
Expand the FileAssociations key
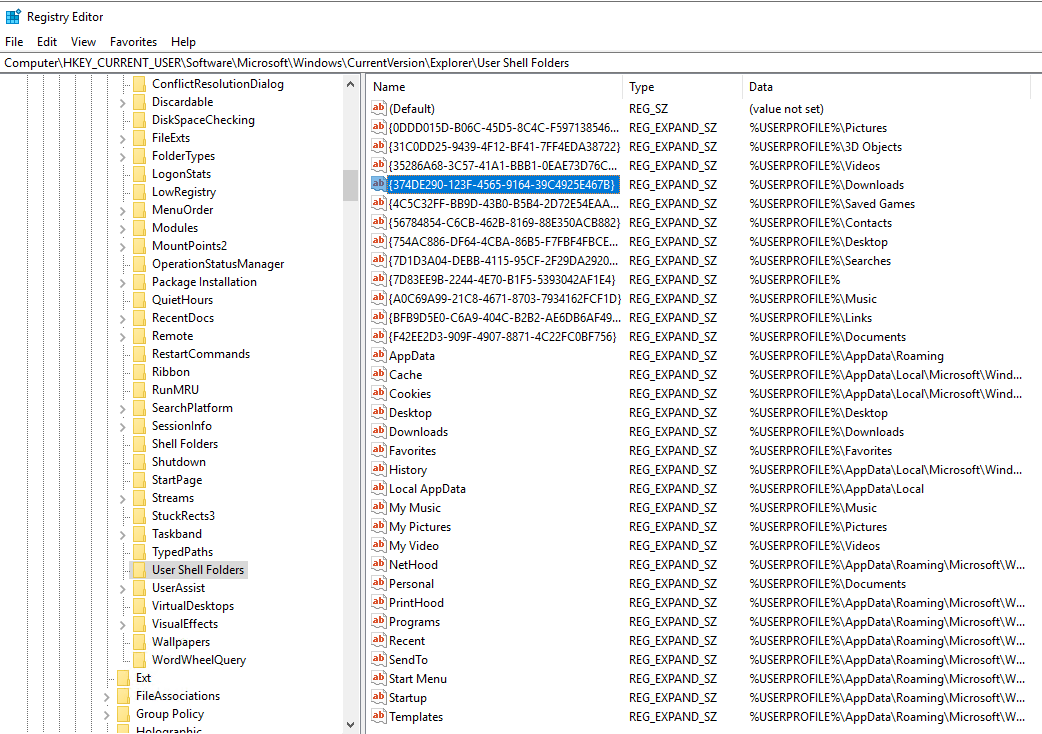tap(105, 695)
